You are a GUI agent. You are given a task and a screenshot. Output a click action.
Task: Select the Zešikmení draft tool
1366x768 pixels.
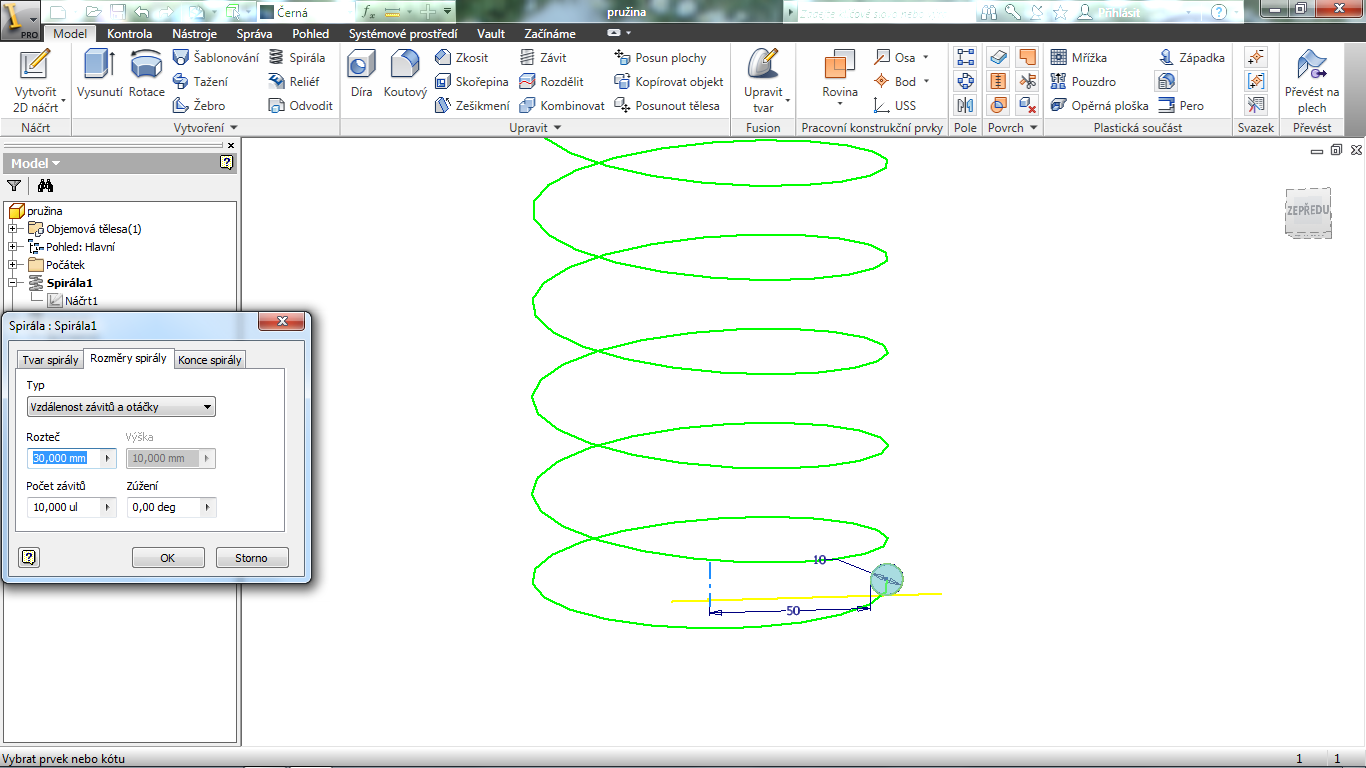[473, 106]
